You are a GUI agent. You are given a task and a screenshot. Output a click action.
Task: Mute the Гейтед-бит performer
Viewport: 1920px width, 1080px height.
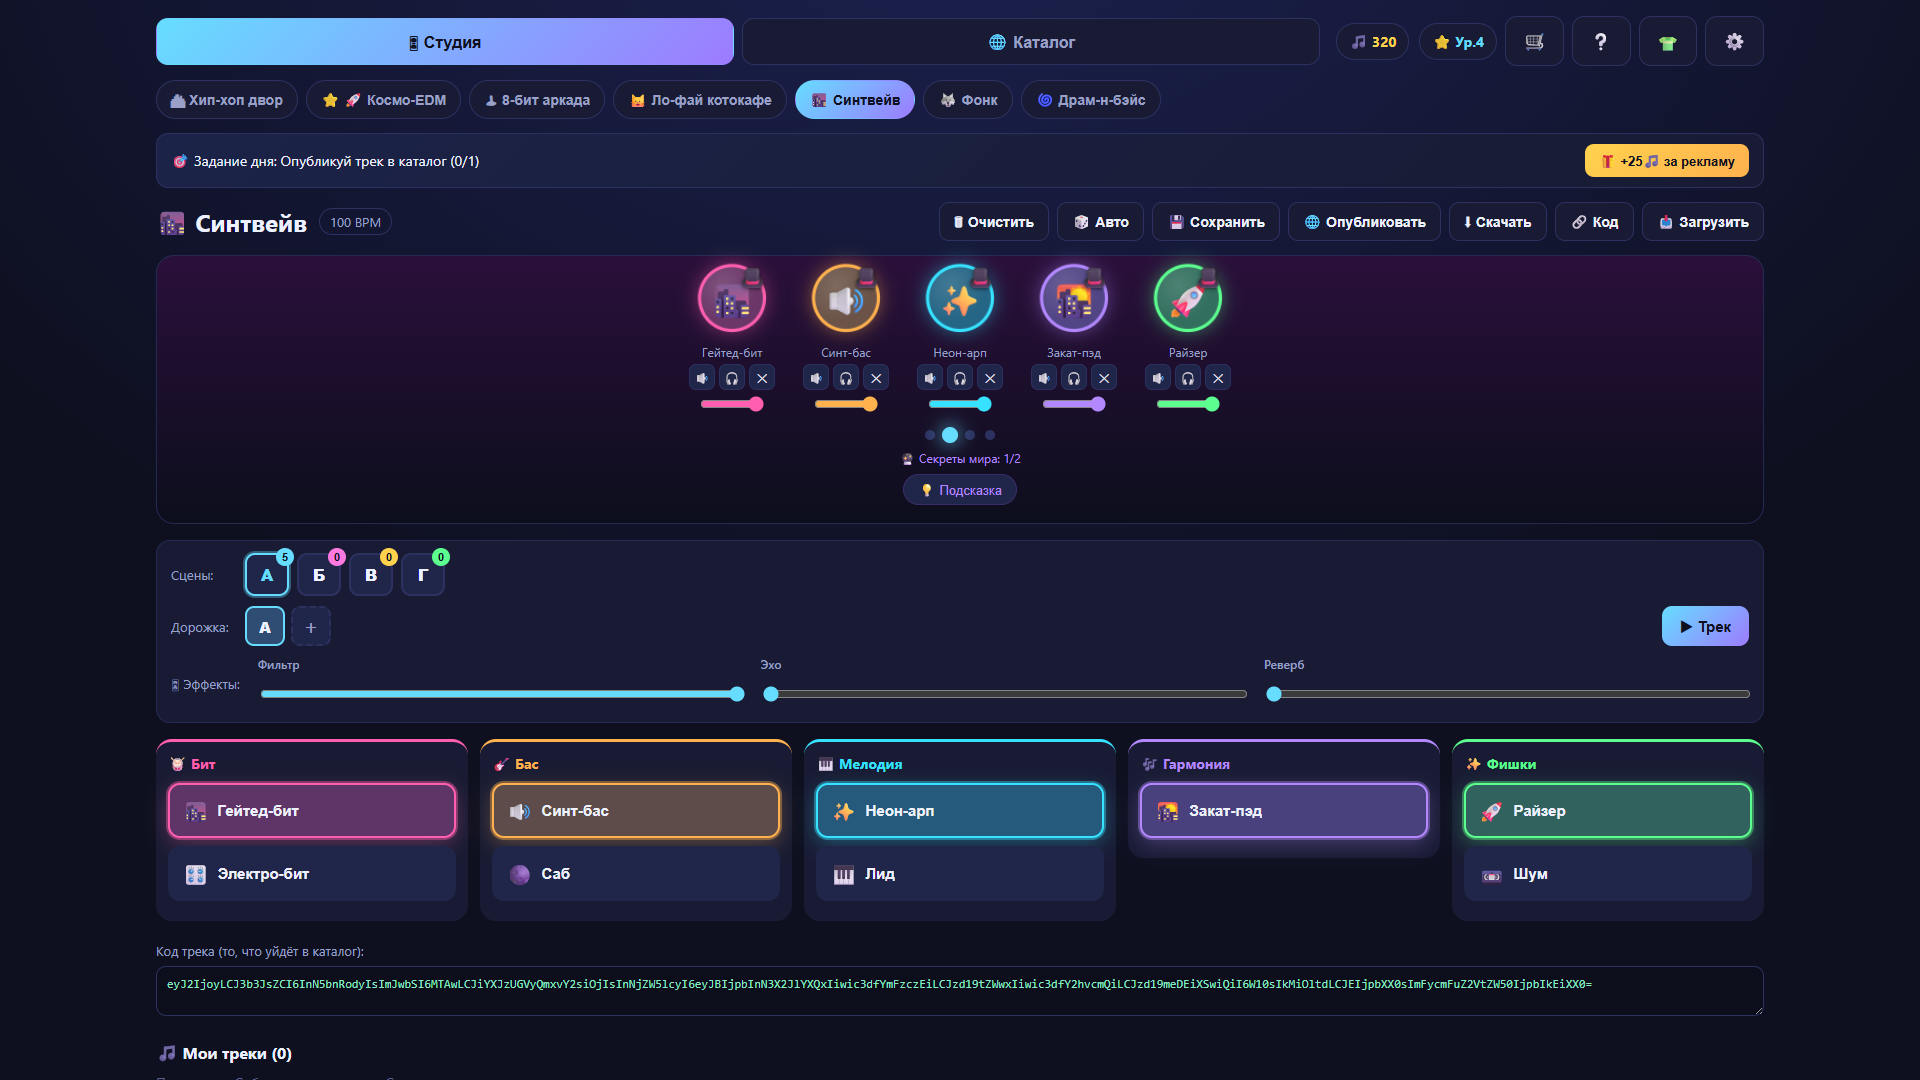click(702, 378)
